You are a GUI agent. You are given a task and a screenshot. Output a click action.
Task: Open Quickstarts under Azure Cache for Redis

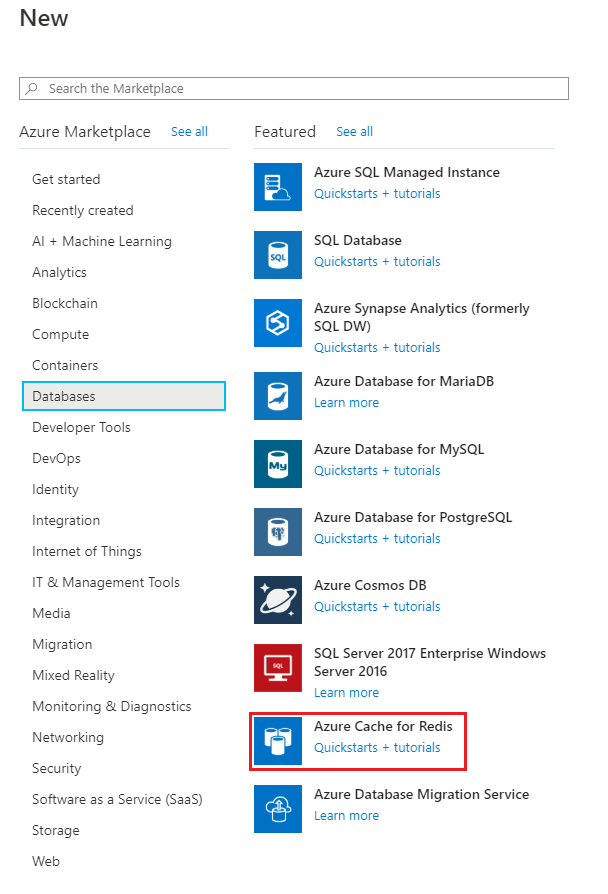tap(377, 747)
